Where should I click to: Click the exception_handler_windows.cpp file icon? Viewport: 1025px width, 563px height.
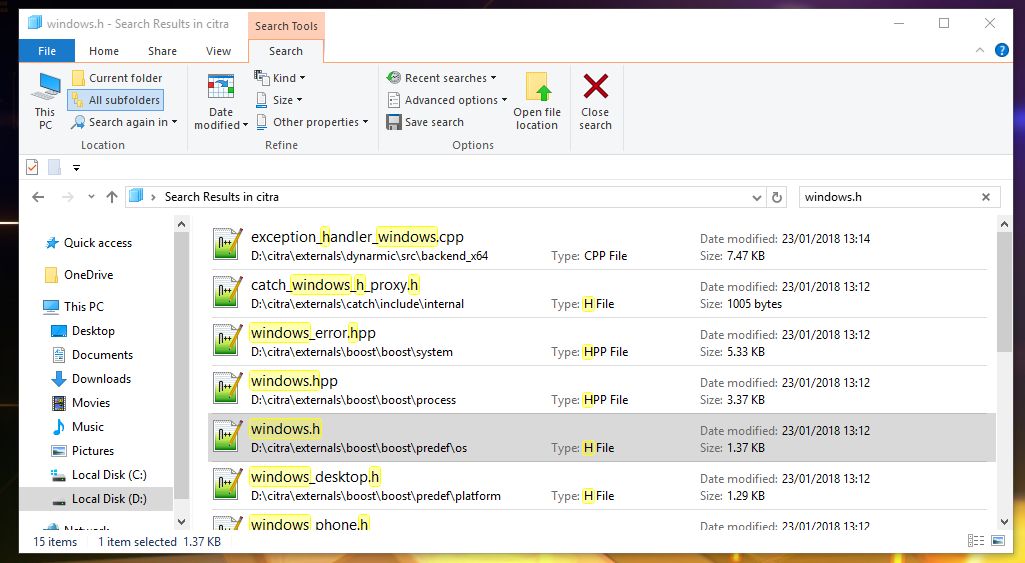coord(228,245)
